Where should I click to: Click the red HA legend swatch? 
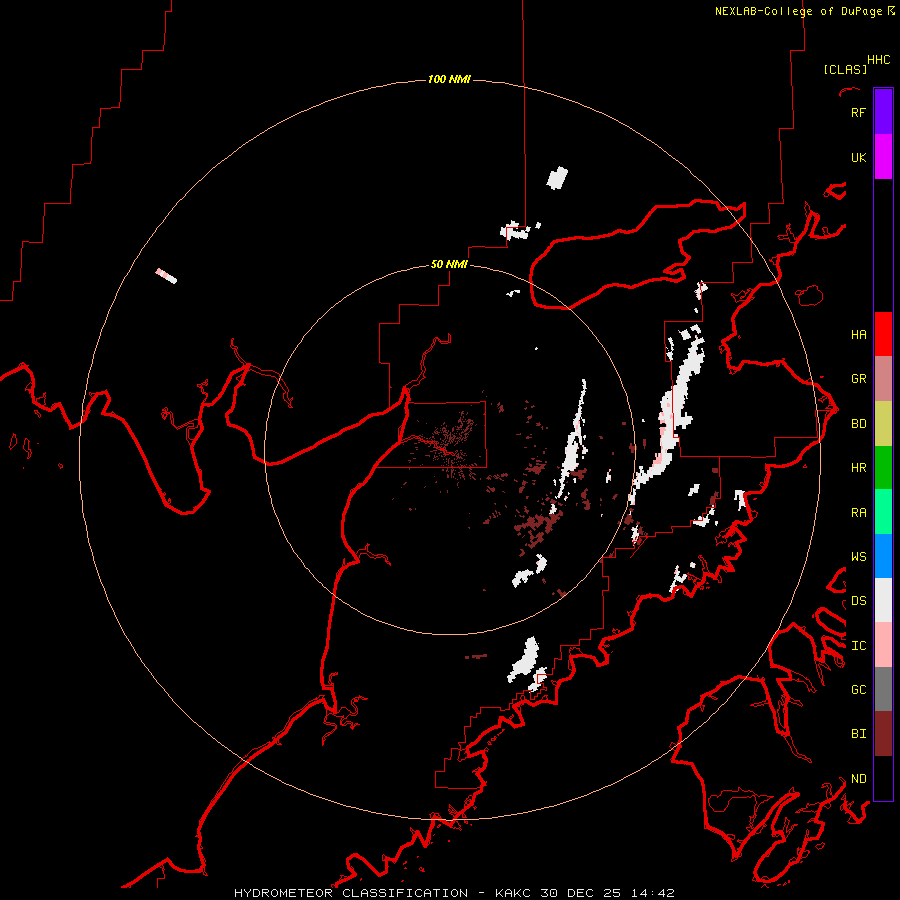883,334
